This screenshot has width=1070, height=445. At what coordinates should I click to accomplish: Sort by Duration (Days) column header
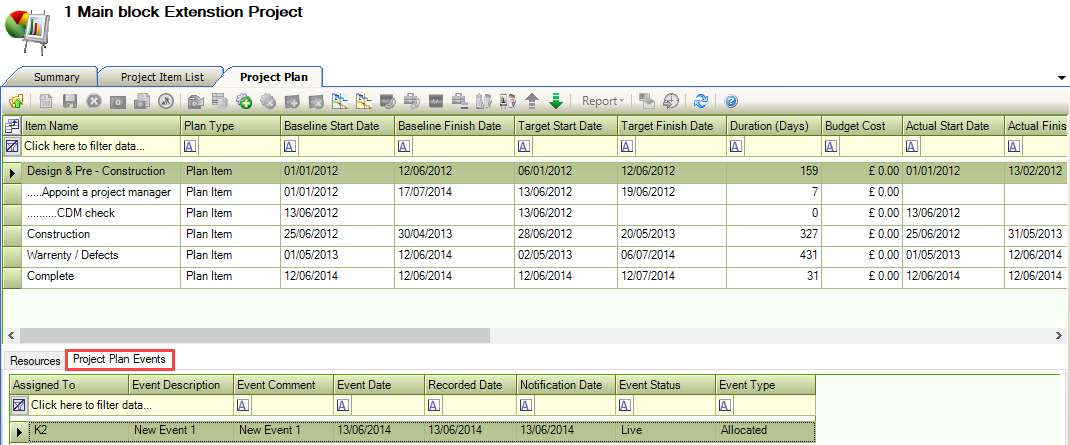click(768, 126)
